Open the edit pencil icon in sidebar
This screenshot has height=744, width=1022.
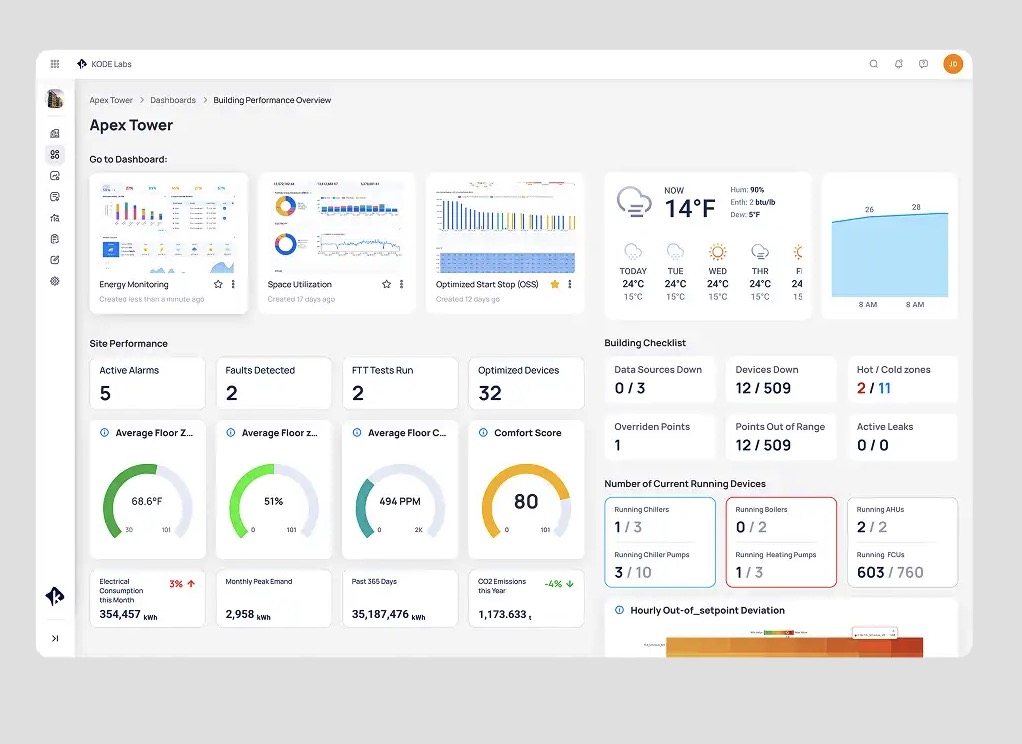tap(55, 260)
